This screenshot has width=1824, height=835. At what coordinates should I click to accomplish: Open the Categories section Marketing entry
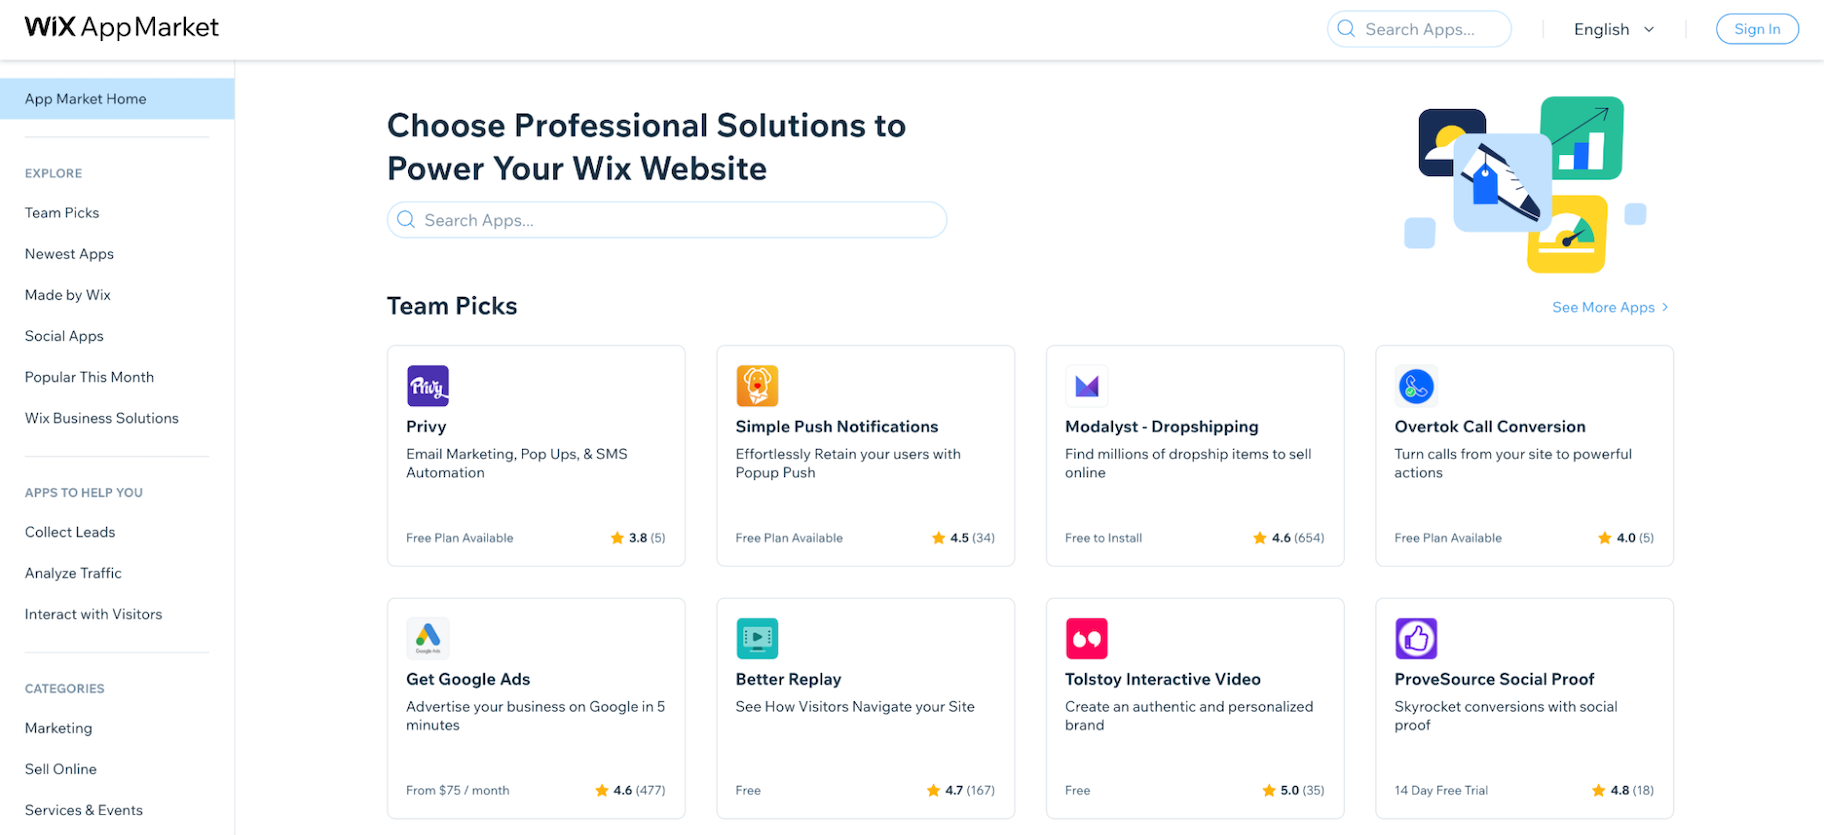[58, 728]
